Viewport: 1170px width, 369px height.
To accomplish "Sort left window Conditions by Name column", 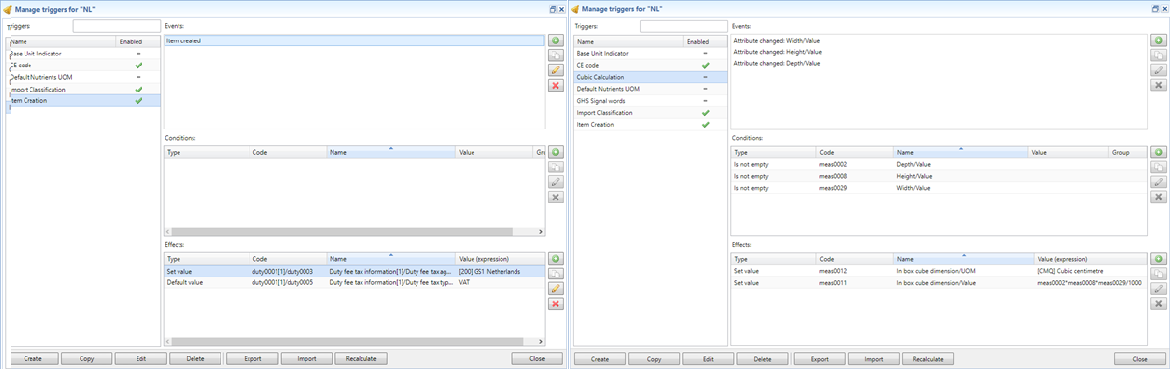I will (x=391, y=152).
